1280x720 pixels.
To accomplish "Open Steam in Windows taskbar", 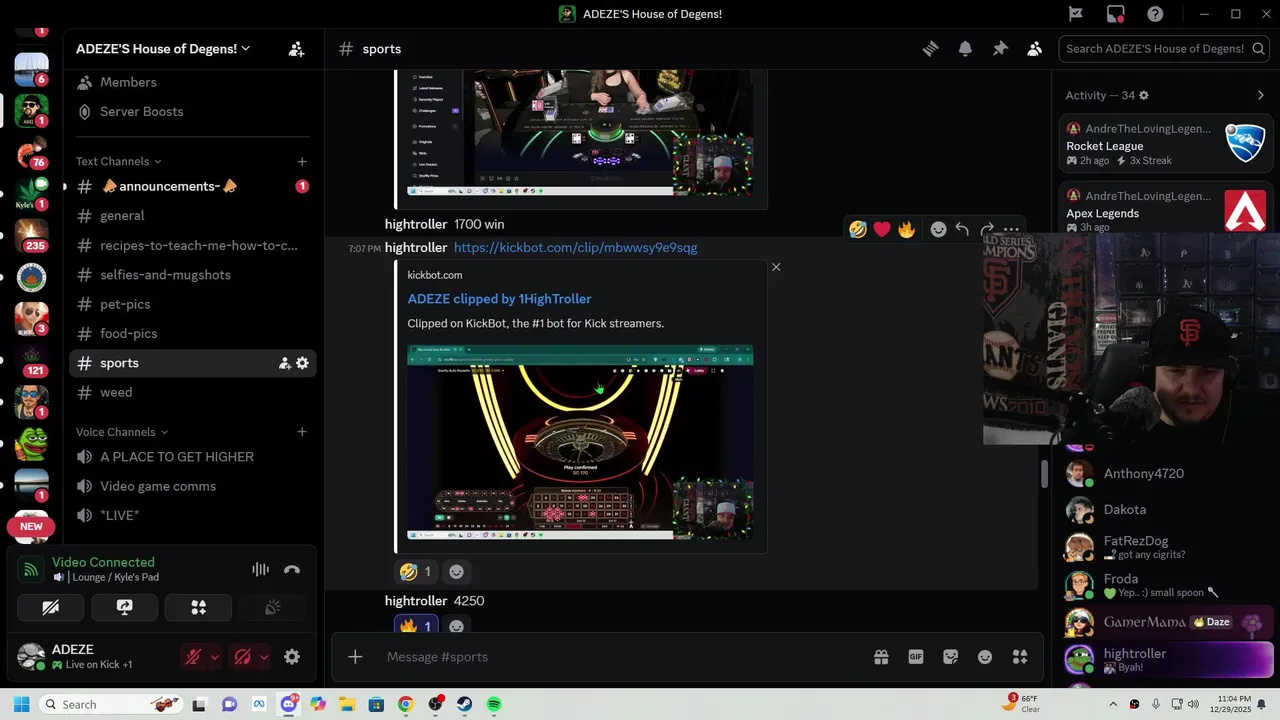I will tap(465, 704).
